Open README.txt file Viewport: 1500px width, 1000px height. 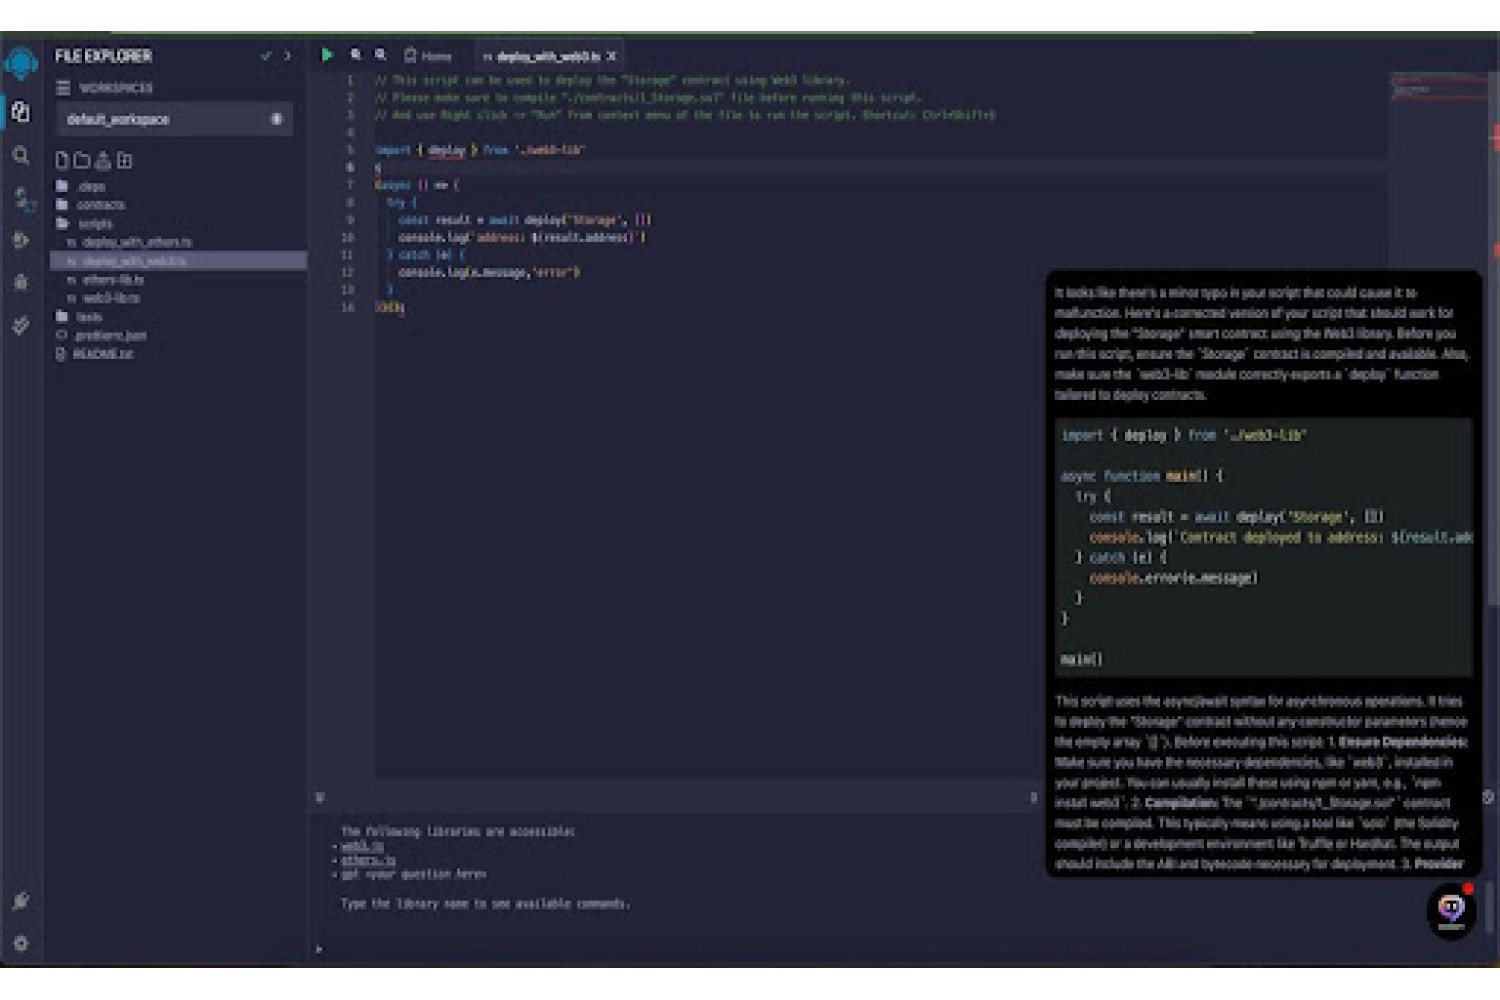95,354
